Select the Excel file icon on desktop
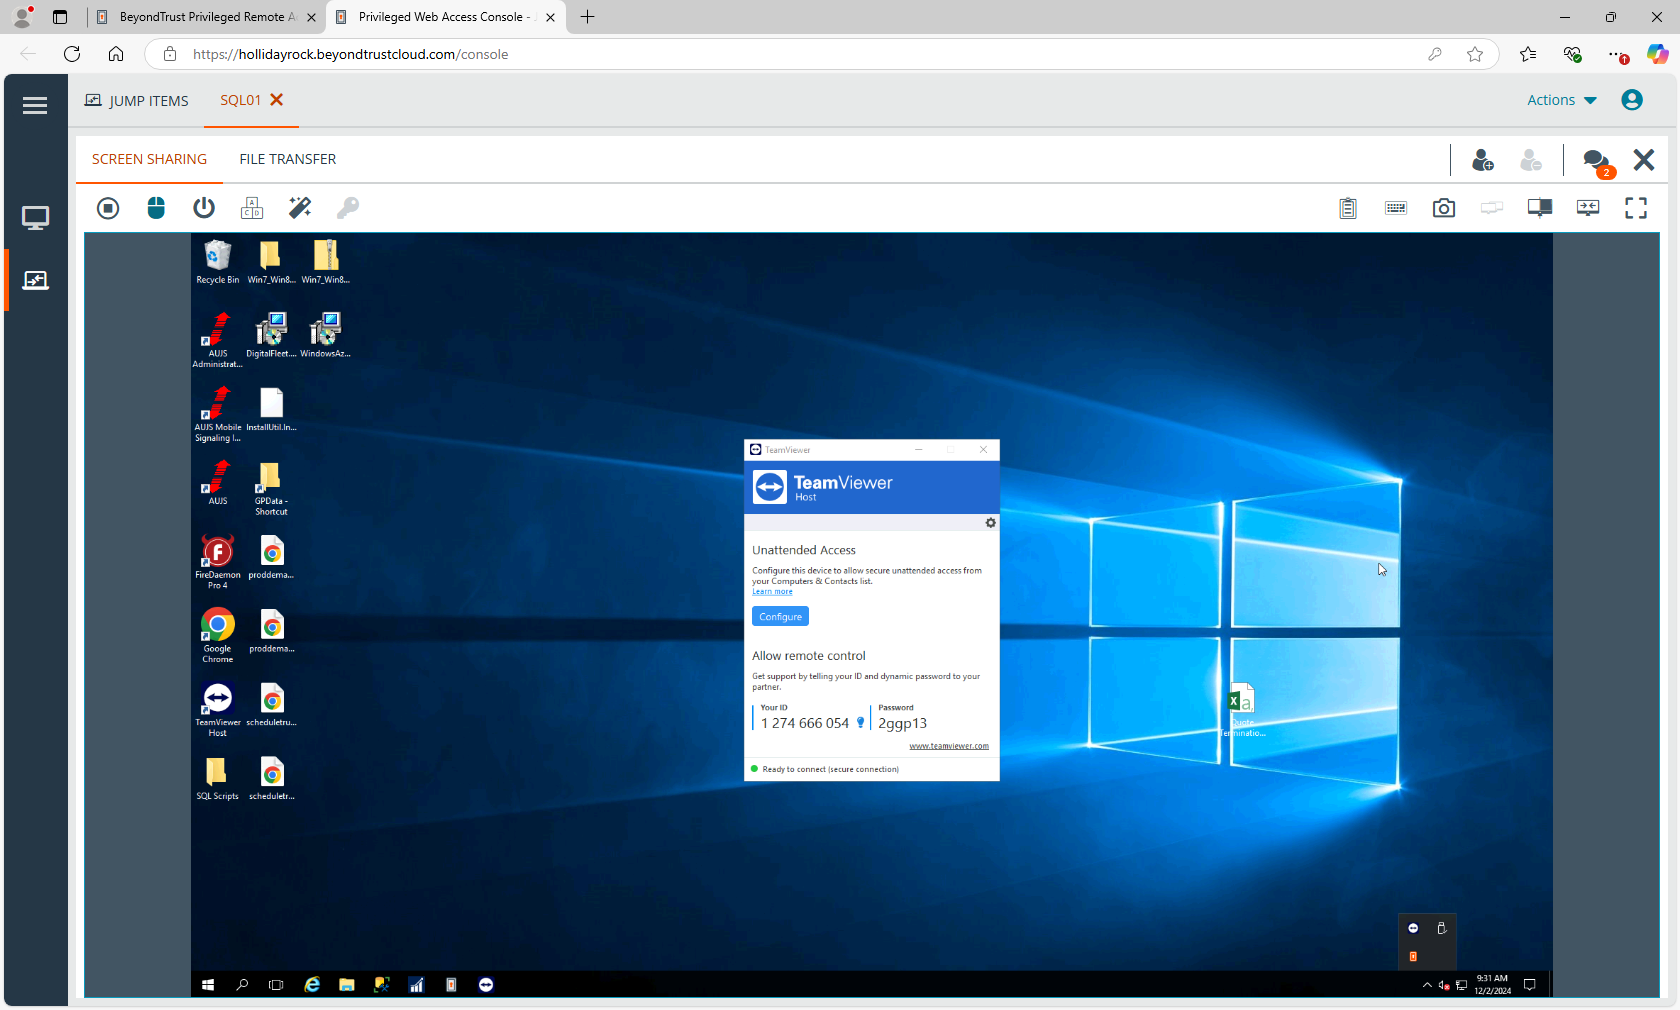 click(1242, 710)
